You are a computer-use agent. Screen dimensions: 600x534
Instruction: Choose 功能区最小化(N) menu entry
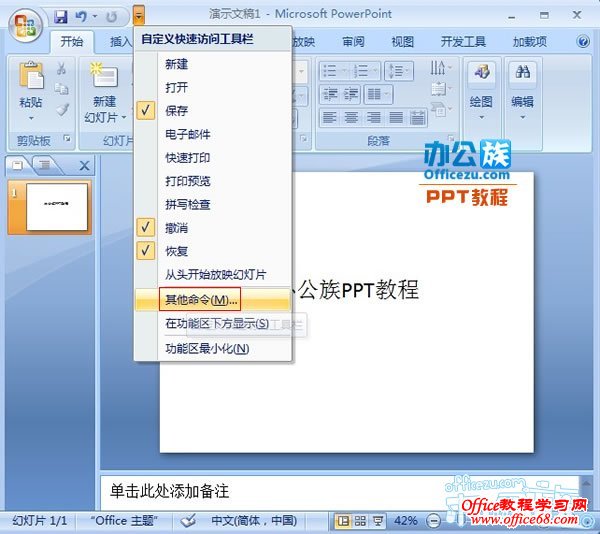pos(213,348)
